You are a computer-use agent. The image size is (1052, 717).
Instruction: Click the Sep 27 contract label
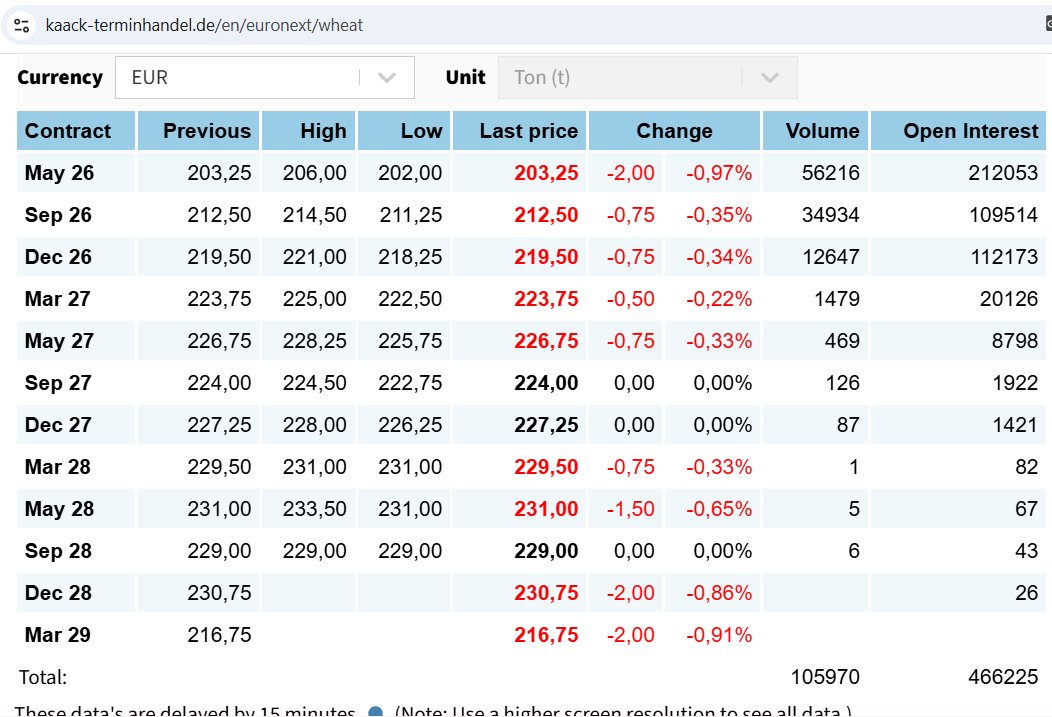58,383
